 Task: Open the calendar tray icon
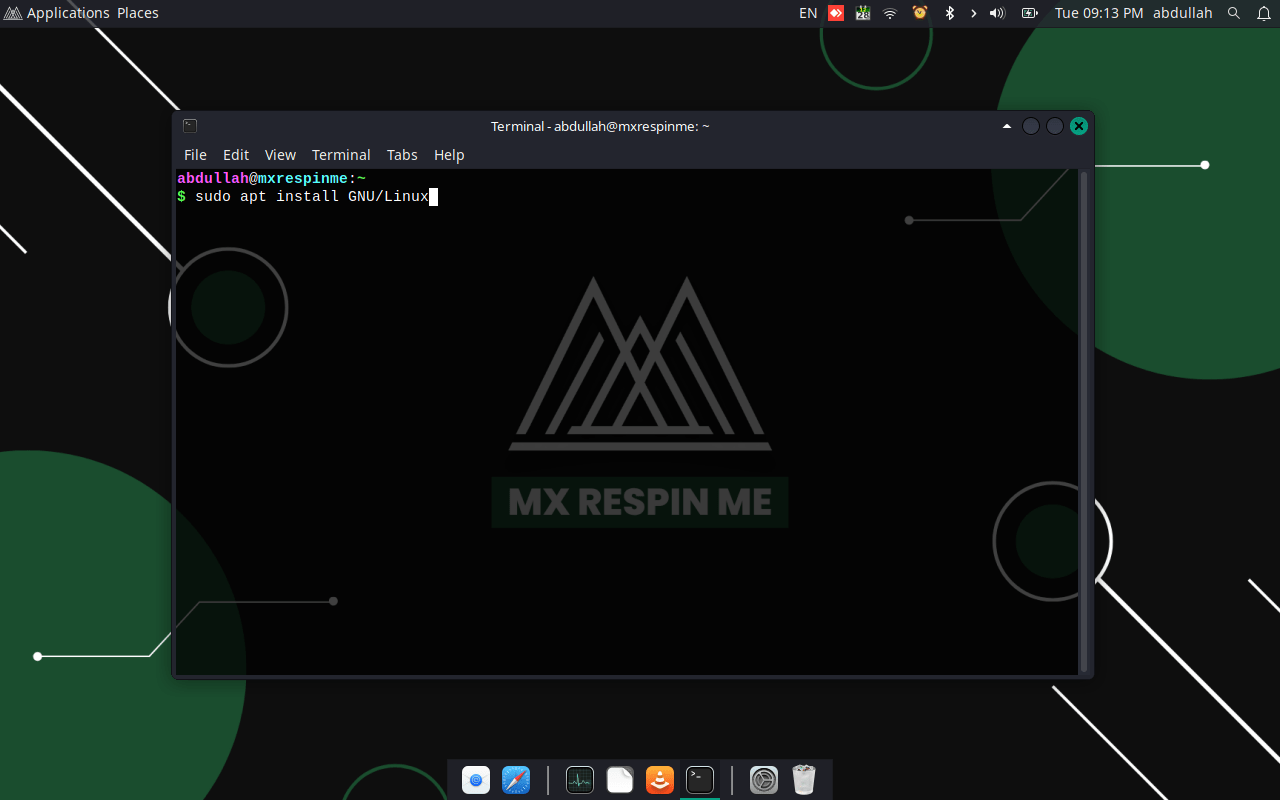[x=863, y=13]
